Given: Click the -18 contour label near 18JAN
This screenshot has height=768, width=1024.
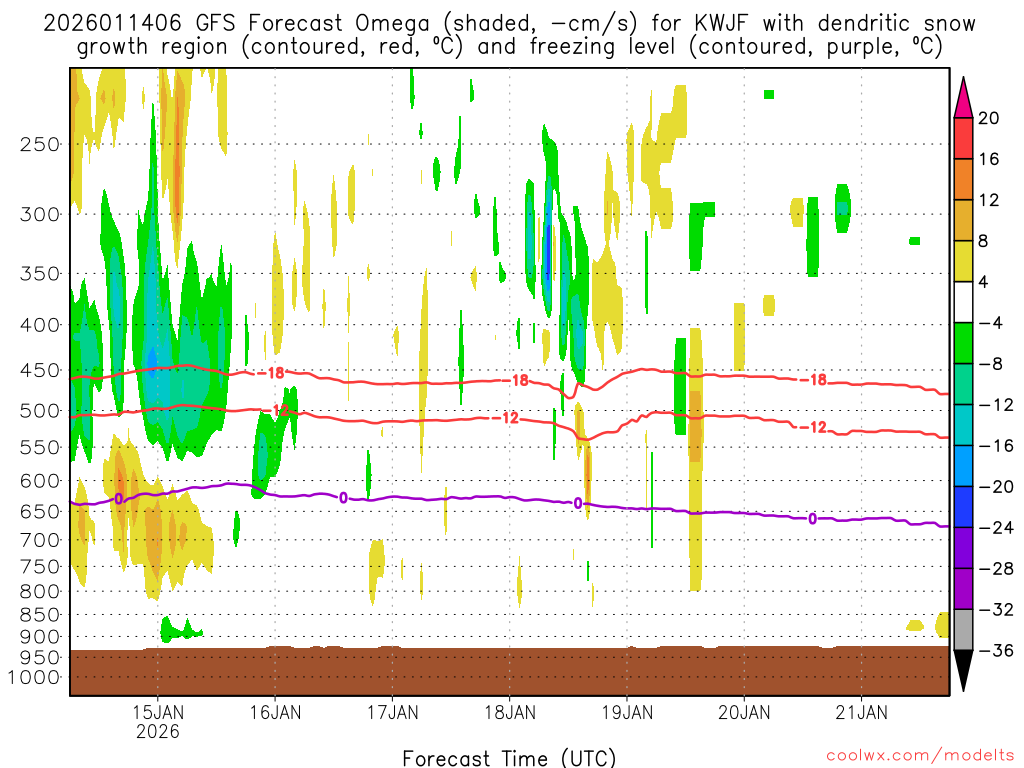Looking at the screenshot, I should 515,380.
